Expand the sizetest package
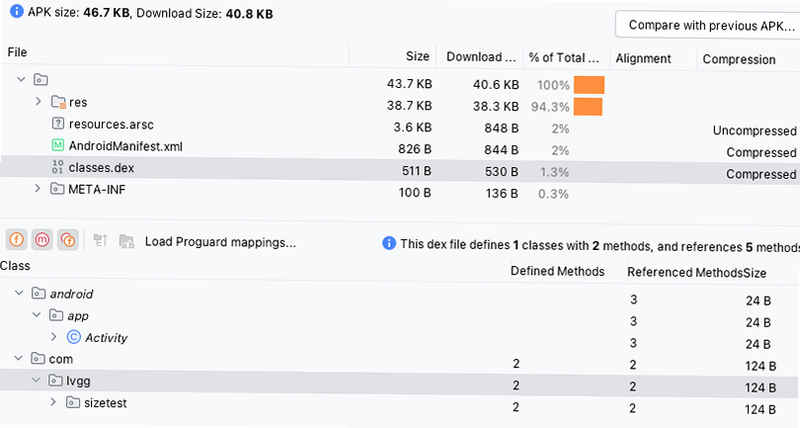The width and height of the screenshot is (800, 428). click(53, 402)
